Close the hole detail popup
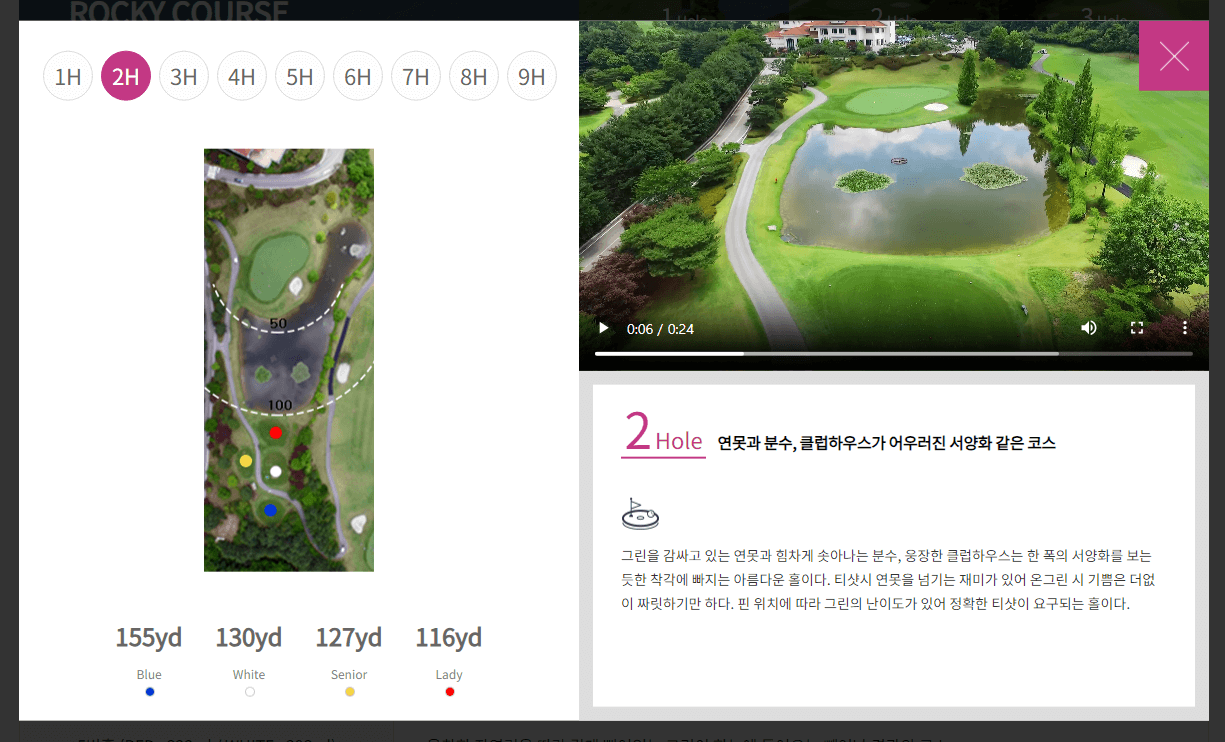 [1174, 55]
